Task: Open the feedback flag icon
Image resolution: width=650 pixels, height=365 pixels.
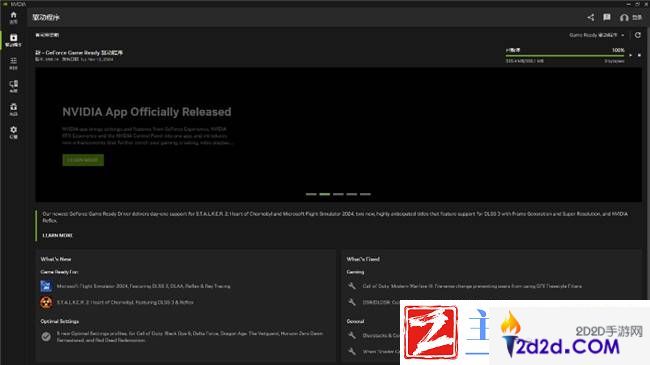Action: click(607, 17)
